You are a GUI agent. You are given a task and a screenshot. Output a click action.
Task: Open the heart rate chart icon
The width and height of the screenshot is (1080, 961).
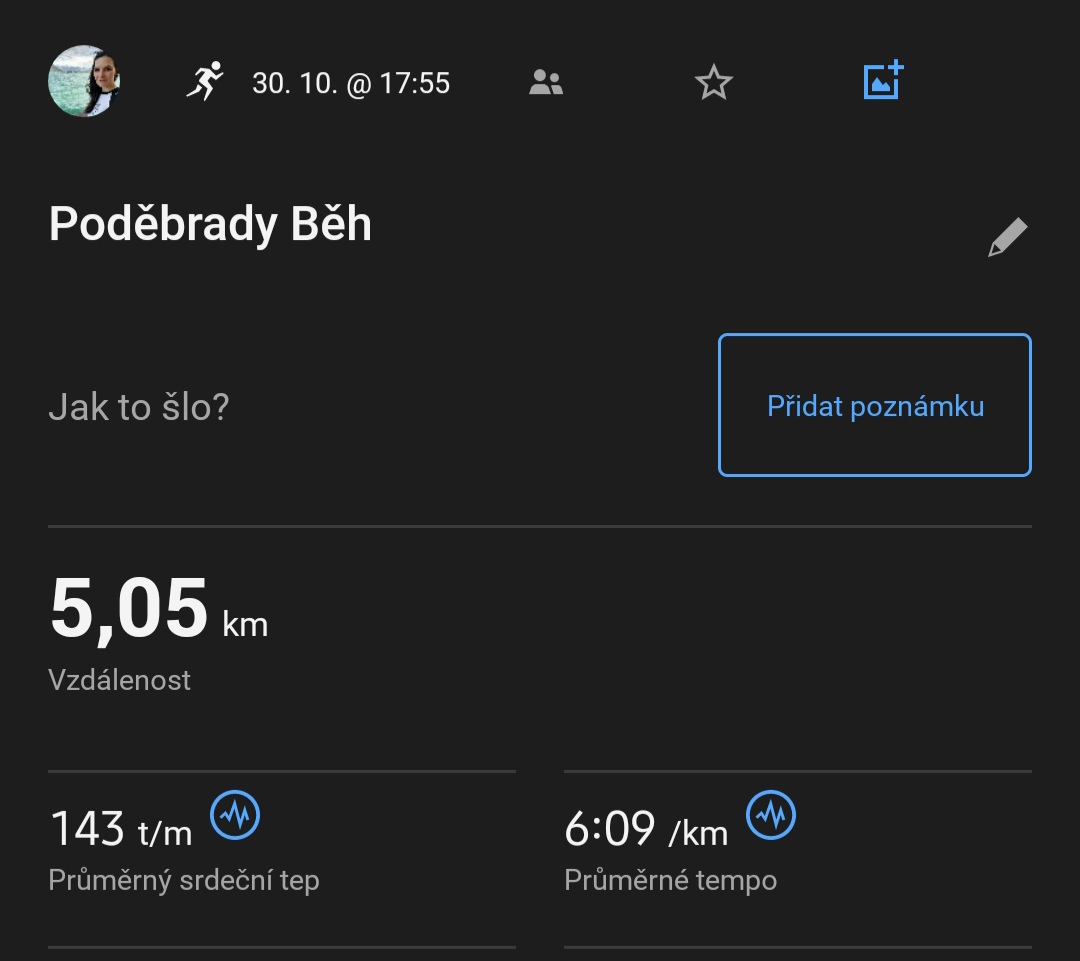235,816
